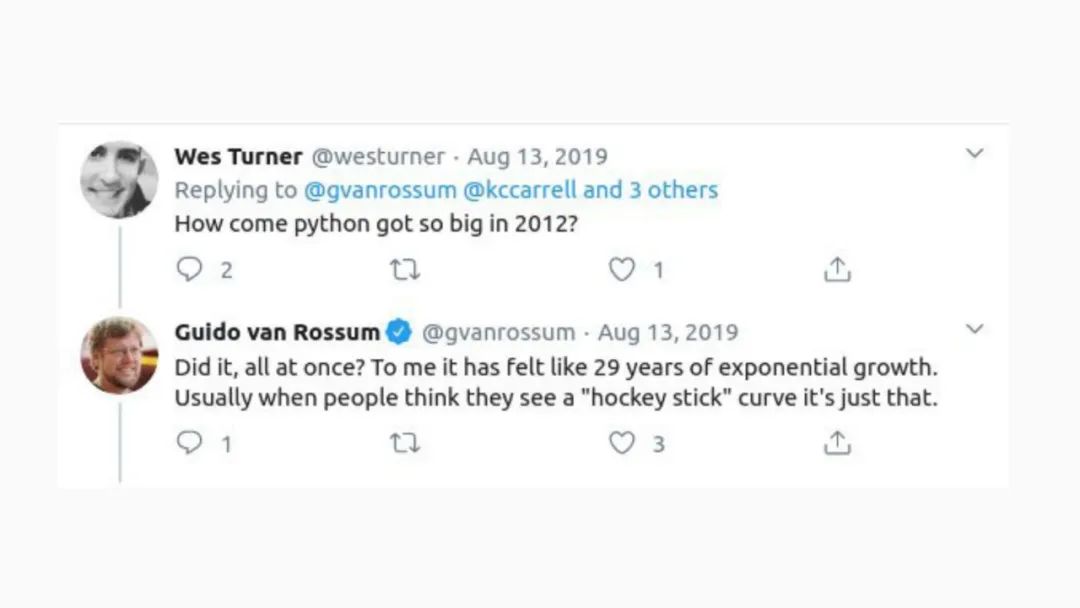The height and width of the screenshot is (608, 1080).
Task: Click Guido van Rossum's profile avatar
Action: 119,355
